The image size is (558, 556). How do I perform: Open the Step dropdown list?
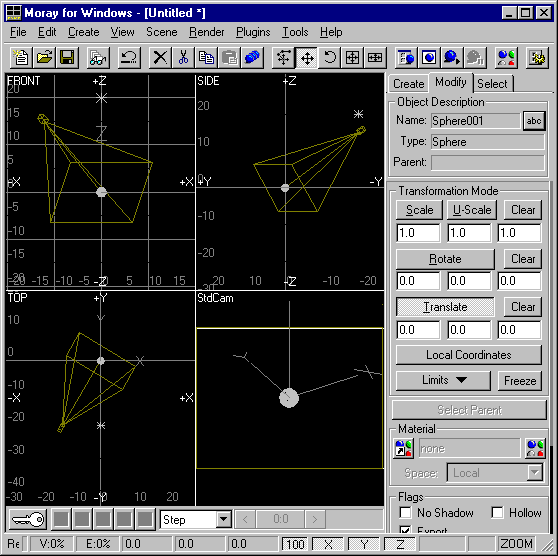click(223, 519)
